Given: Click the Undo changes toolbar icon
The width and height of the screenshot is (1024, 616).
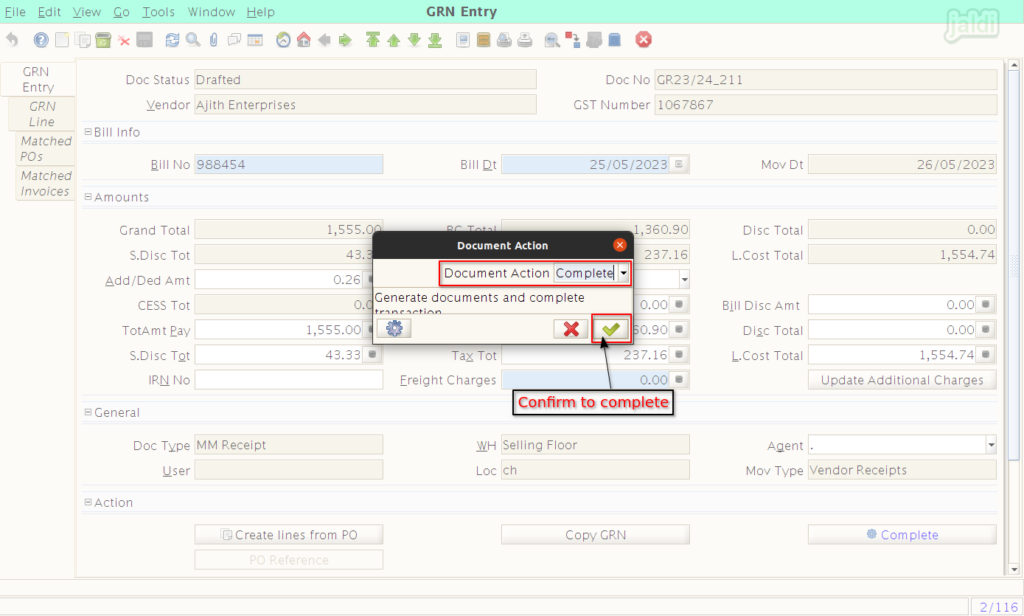Looking at the screenshot, I should pyautogui.click(x=12, y=40).
